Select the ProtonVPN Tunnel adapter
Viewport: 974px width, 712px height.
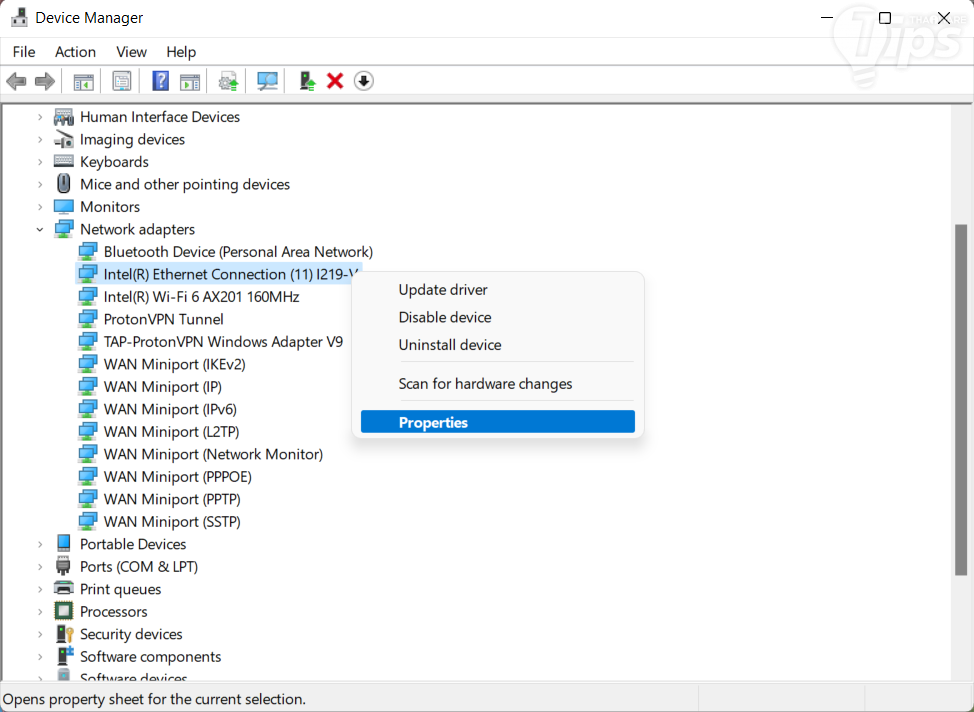coord(163,319)
